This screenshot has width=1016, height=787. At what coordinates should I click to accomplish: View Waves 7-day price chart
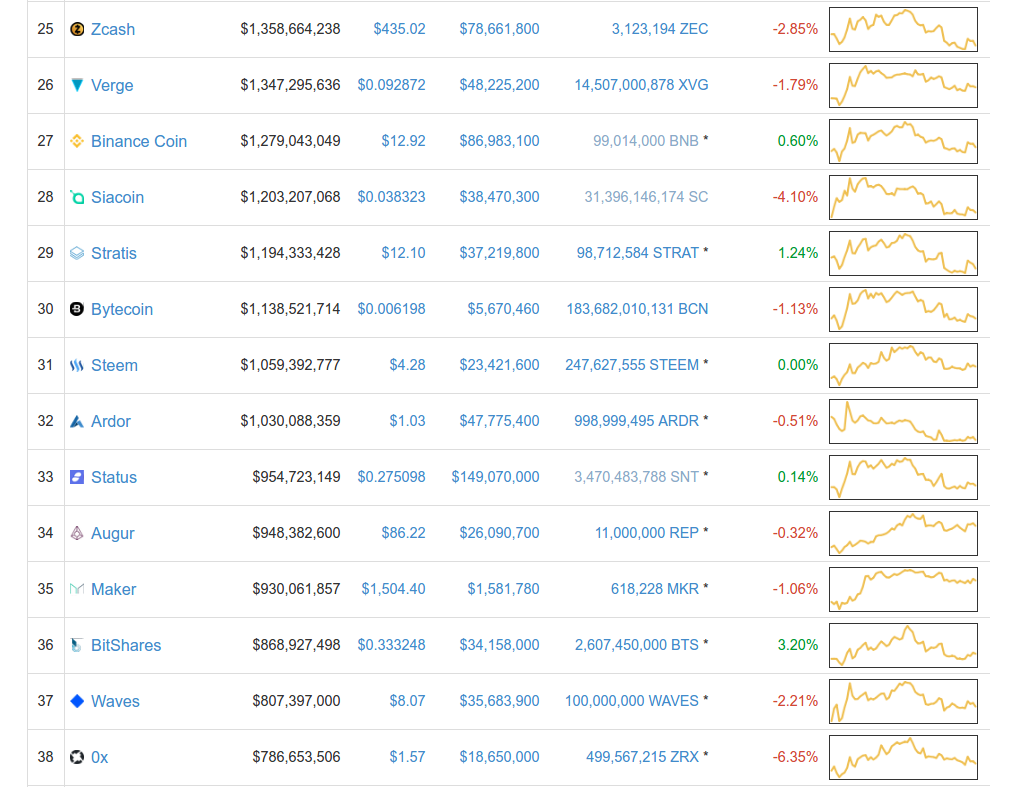pos(903,701)
